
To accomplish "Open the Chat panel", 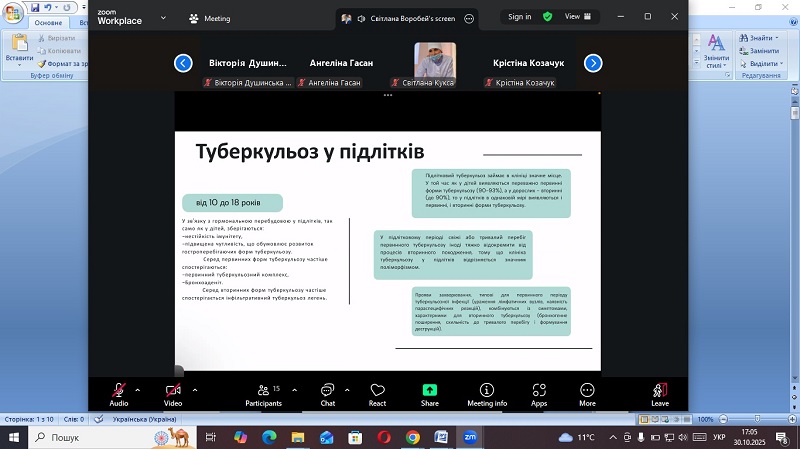I will click(x=327, y=393).
